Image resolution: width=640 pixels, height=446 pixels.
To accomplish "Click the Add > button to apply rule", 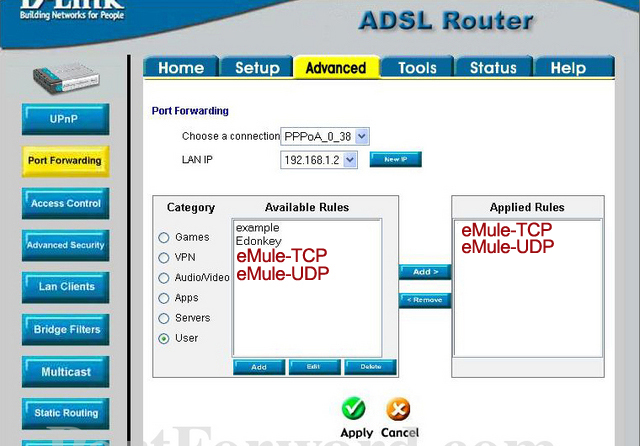I will point(425,272).
